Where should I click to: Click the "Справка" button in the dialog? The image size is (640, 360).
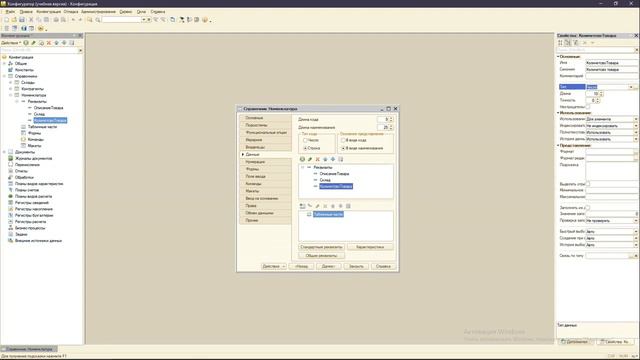pos(383,266)
